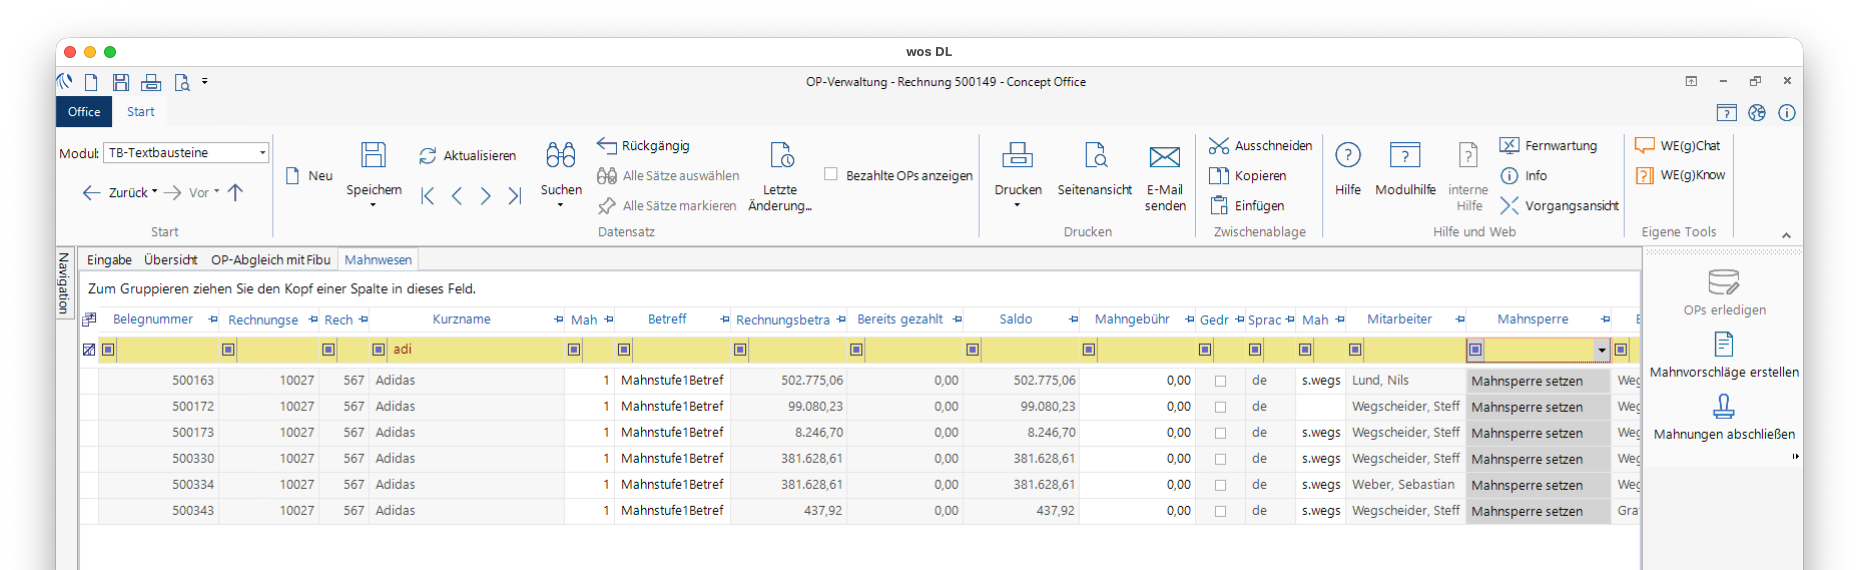Viewport: 1859px width, 570px height.
Task: Open the OP-Abgleich mit Fibu tab
Action: tap(270, 260)
